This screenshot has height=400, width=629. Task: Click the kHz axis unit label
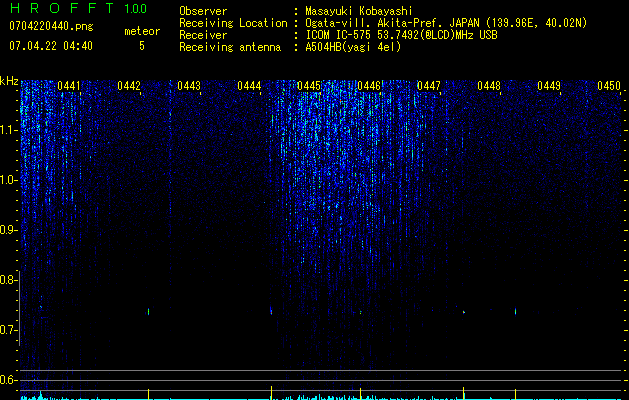(9, 81)
